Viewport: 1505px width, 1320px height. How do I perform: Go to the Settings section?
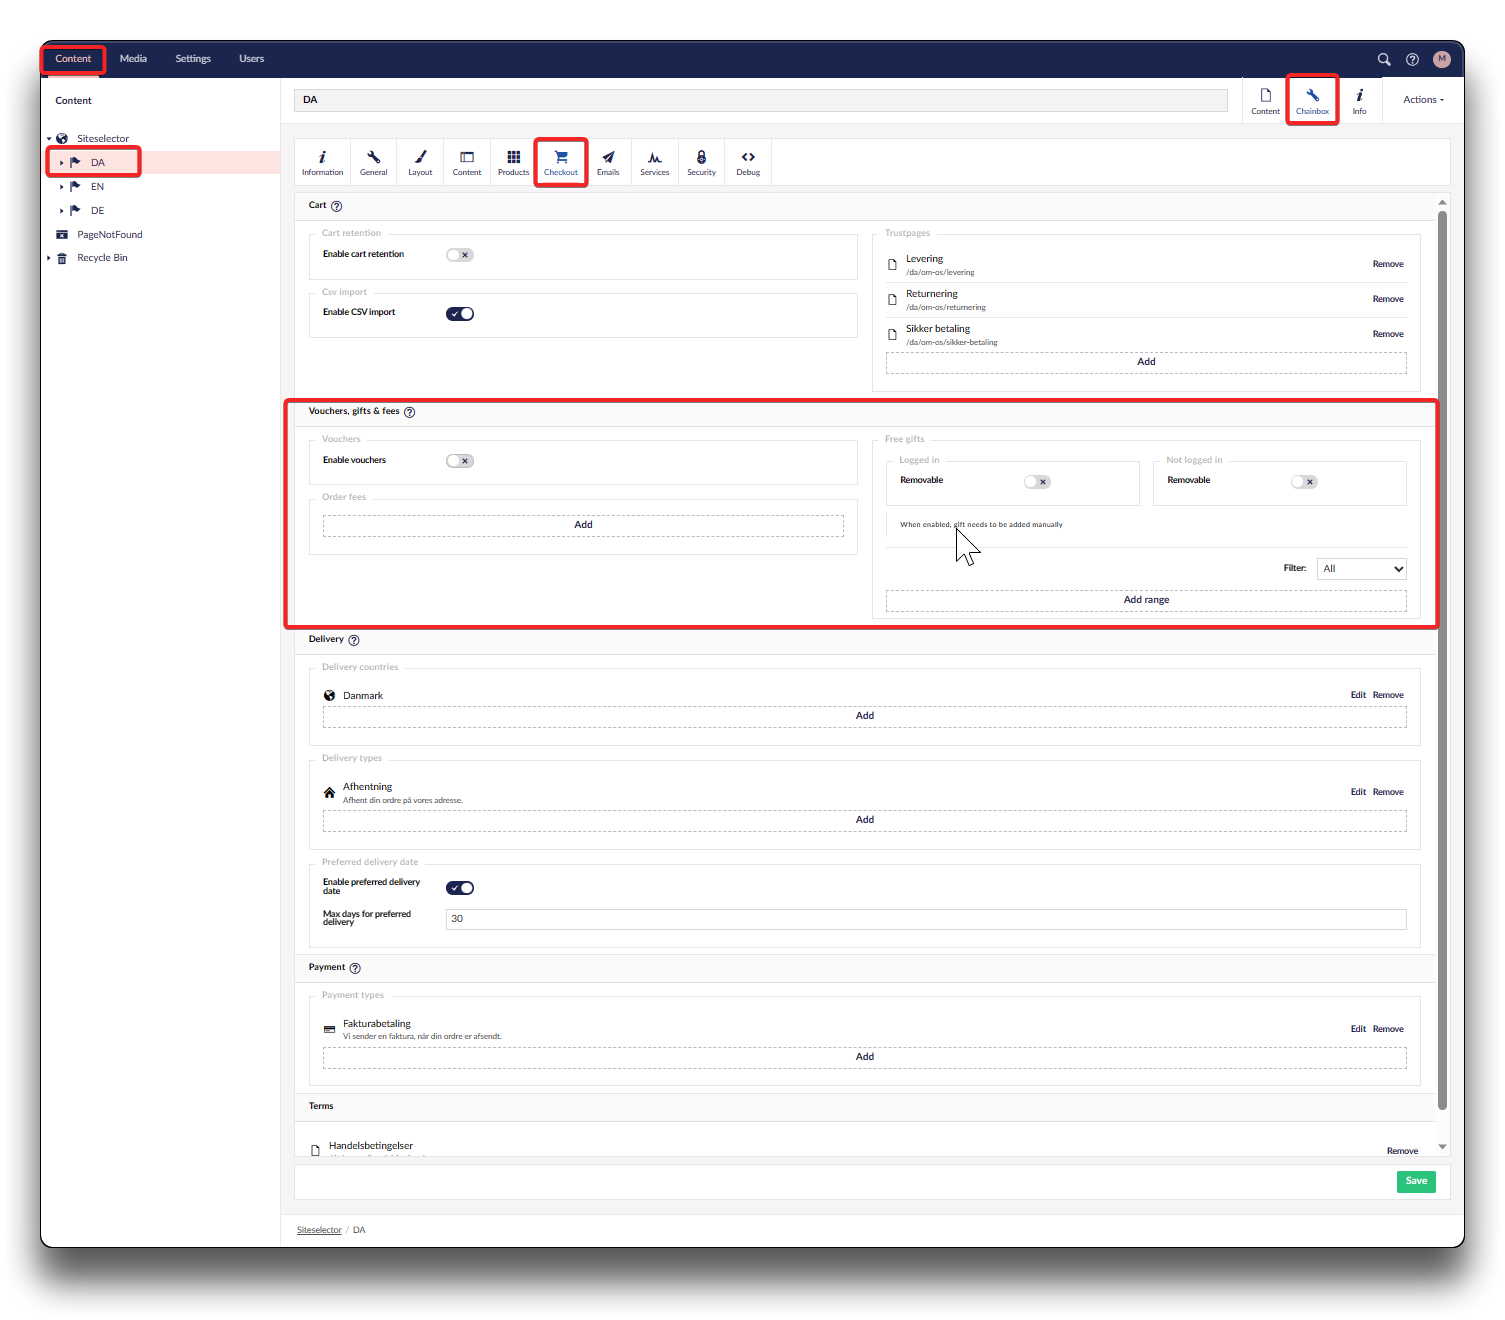pyautogui.click(x=193, y=59)
